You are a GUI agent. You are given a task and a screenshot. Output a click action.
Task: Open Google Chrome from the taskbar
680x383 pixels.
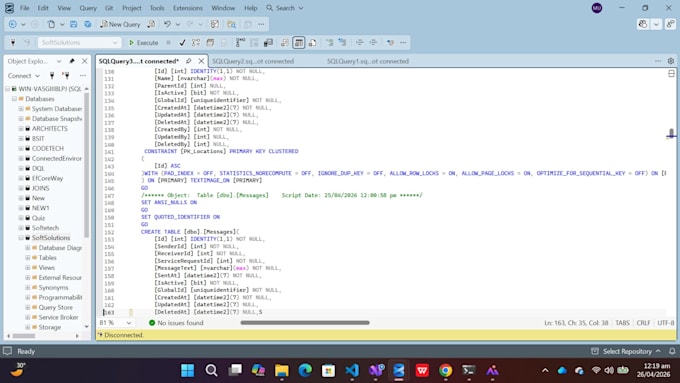(x=445, y=370)
